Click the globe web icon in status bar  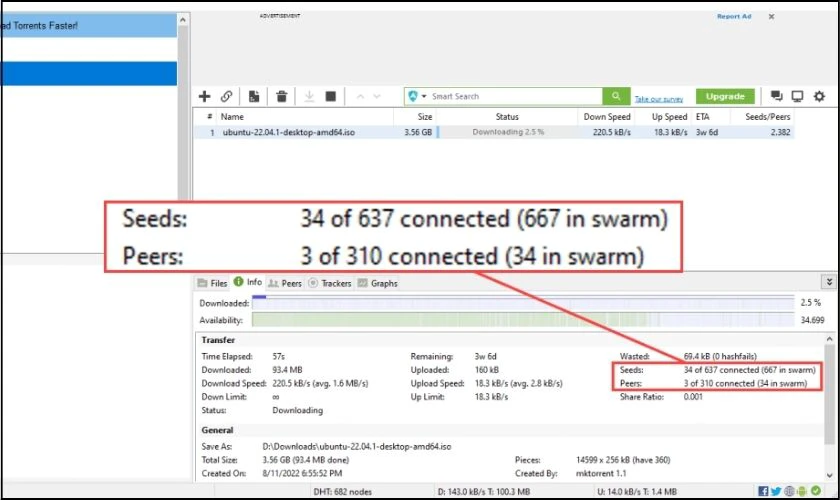pyautogui.click(x=790, y=491)
